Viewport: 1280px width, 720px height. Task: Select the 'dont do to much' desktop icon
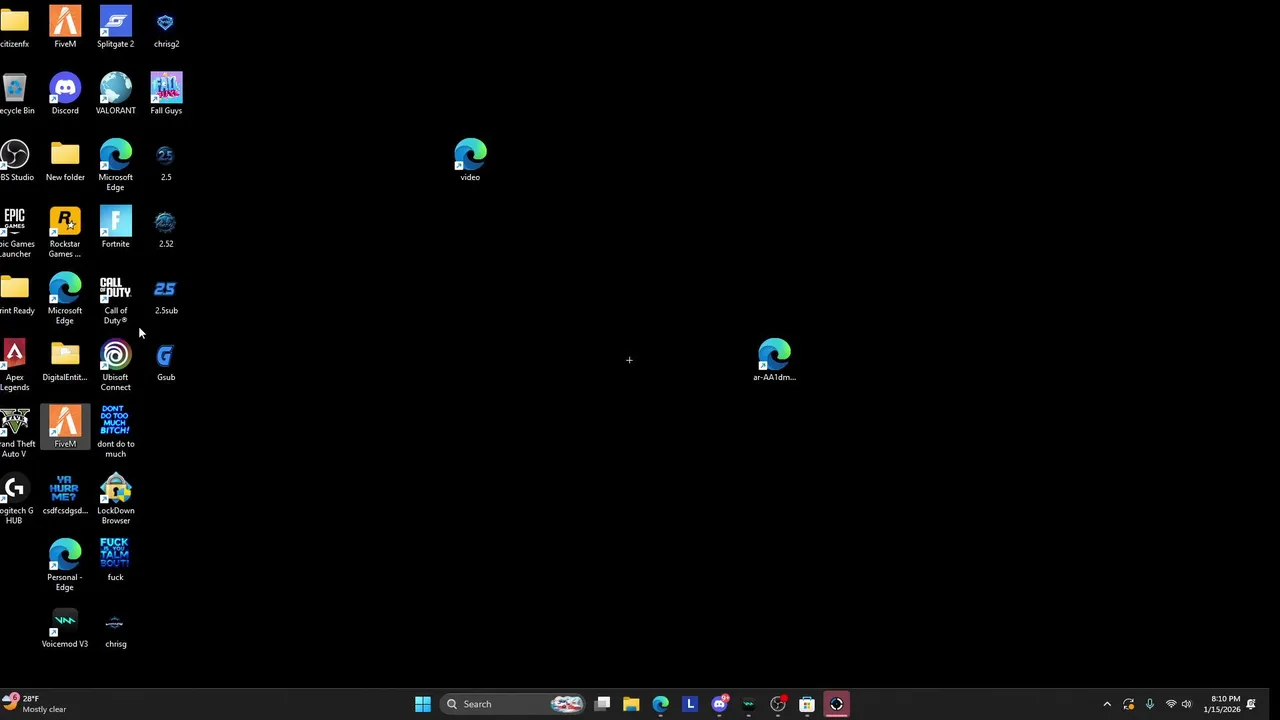115,432
